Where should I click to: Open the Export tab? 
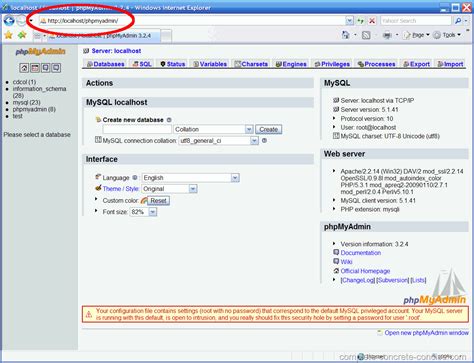pyautogui.click(x=416, y=64)
